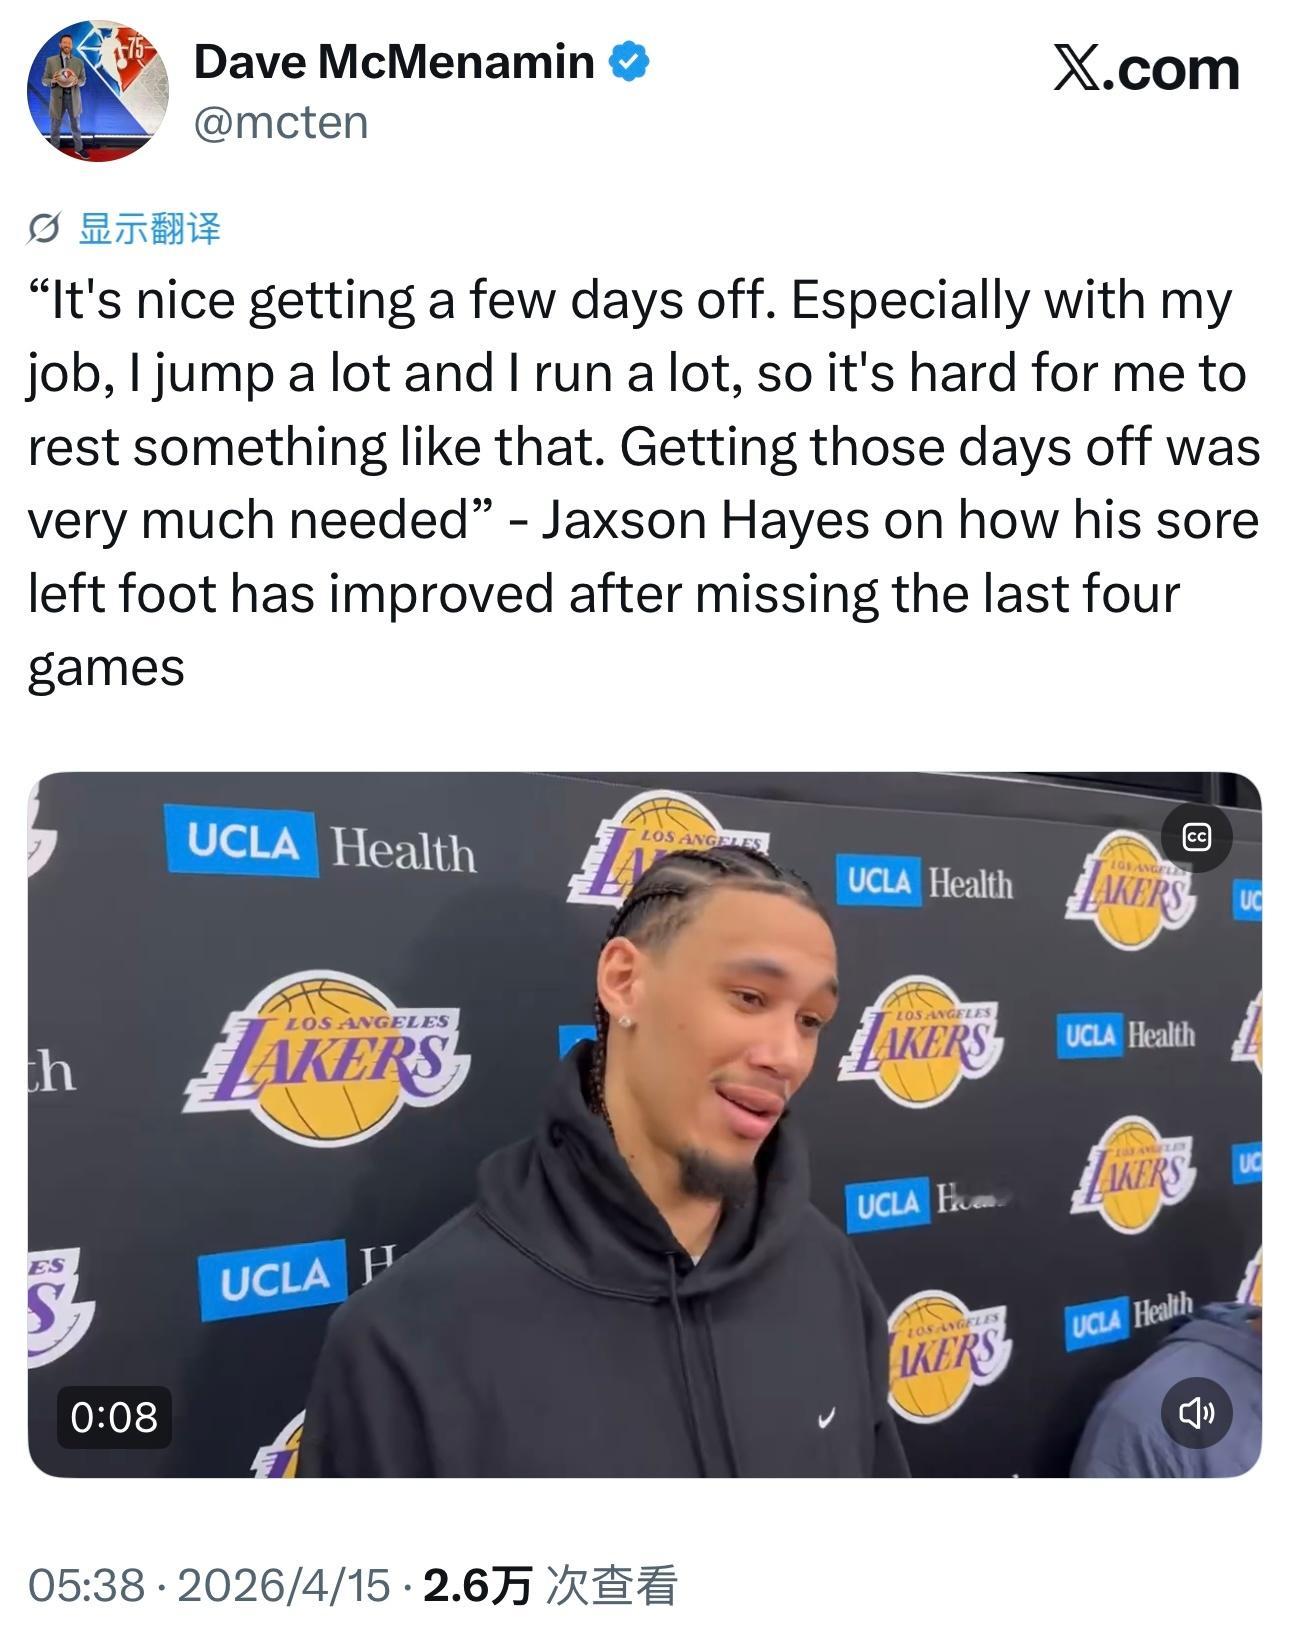1290x1647 pixels.
Task: Click the translate icon beside 显示翻译
Action: coord(44,229)
